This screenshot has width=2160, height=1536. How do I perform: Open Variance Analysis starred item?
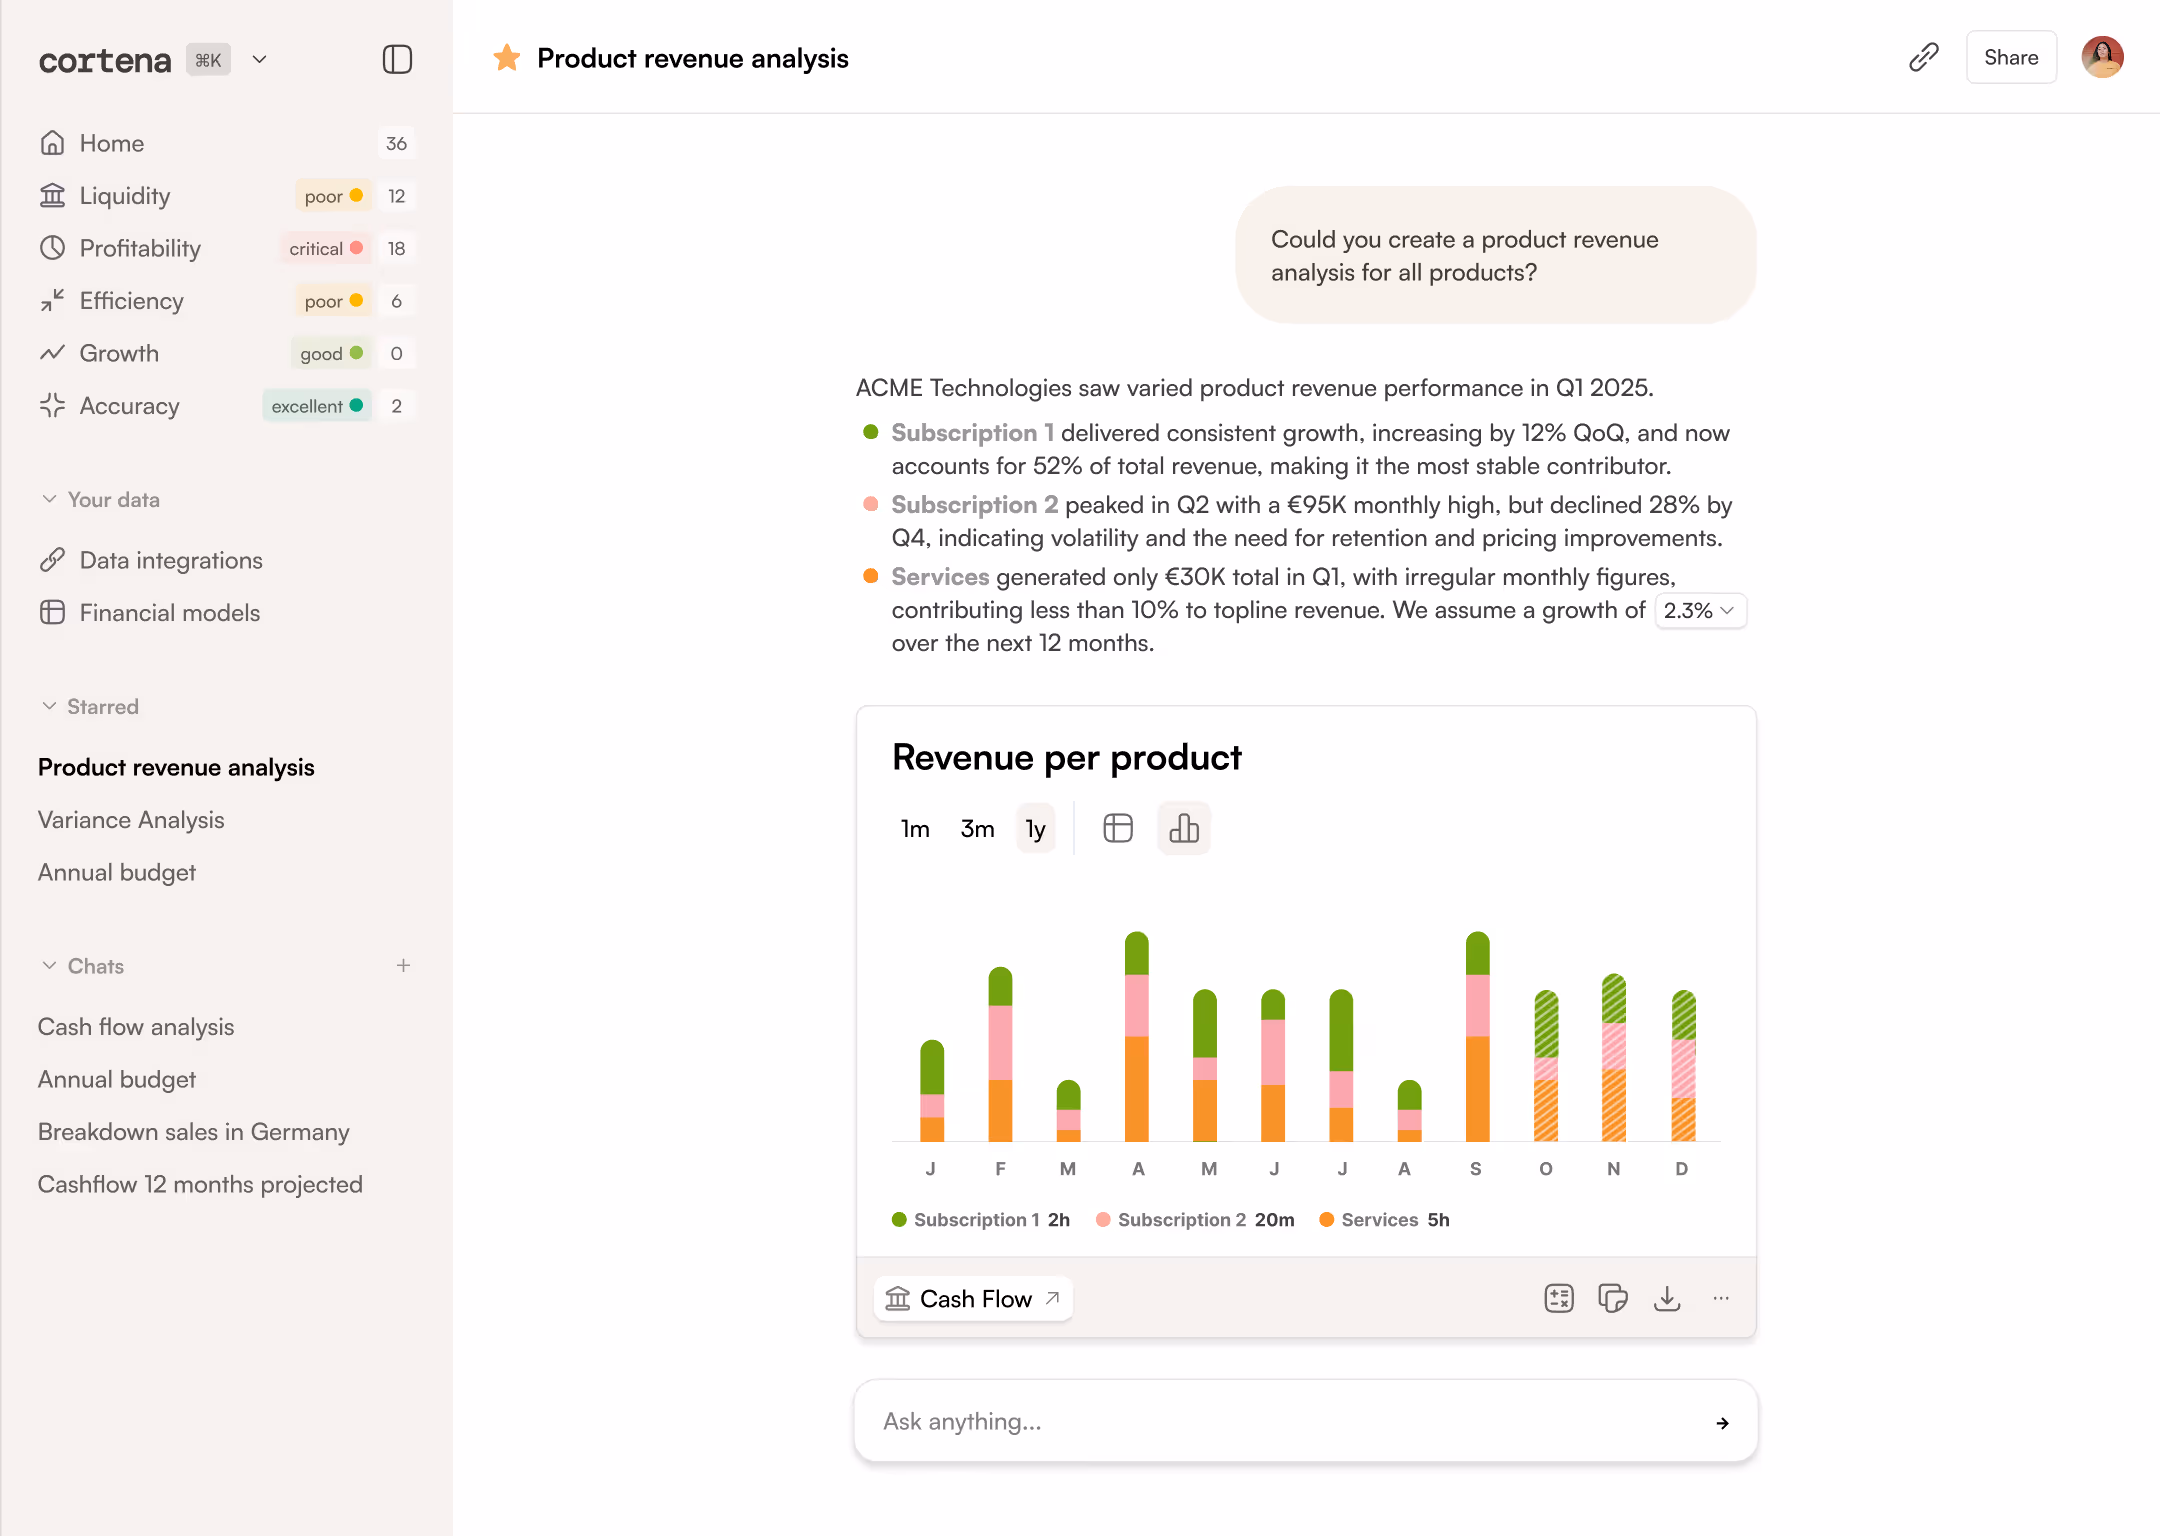[131, 819]
